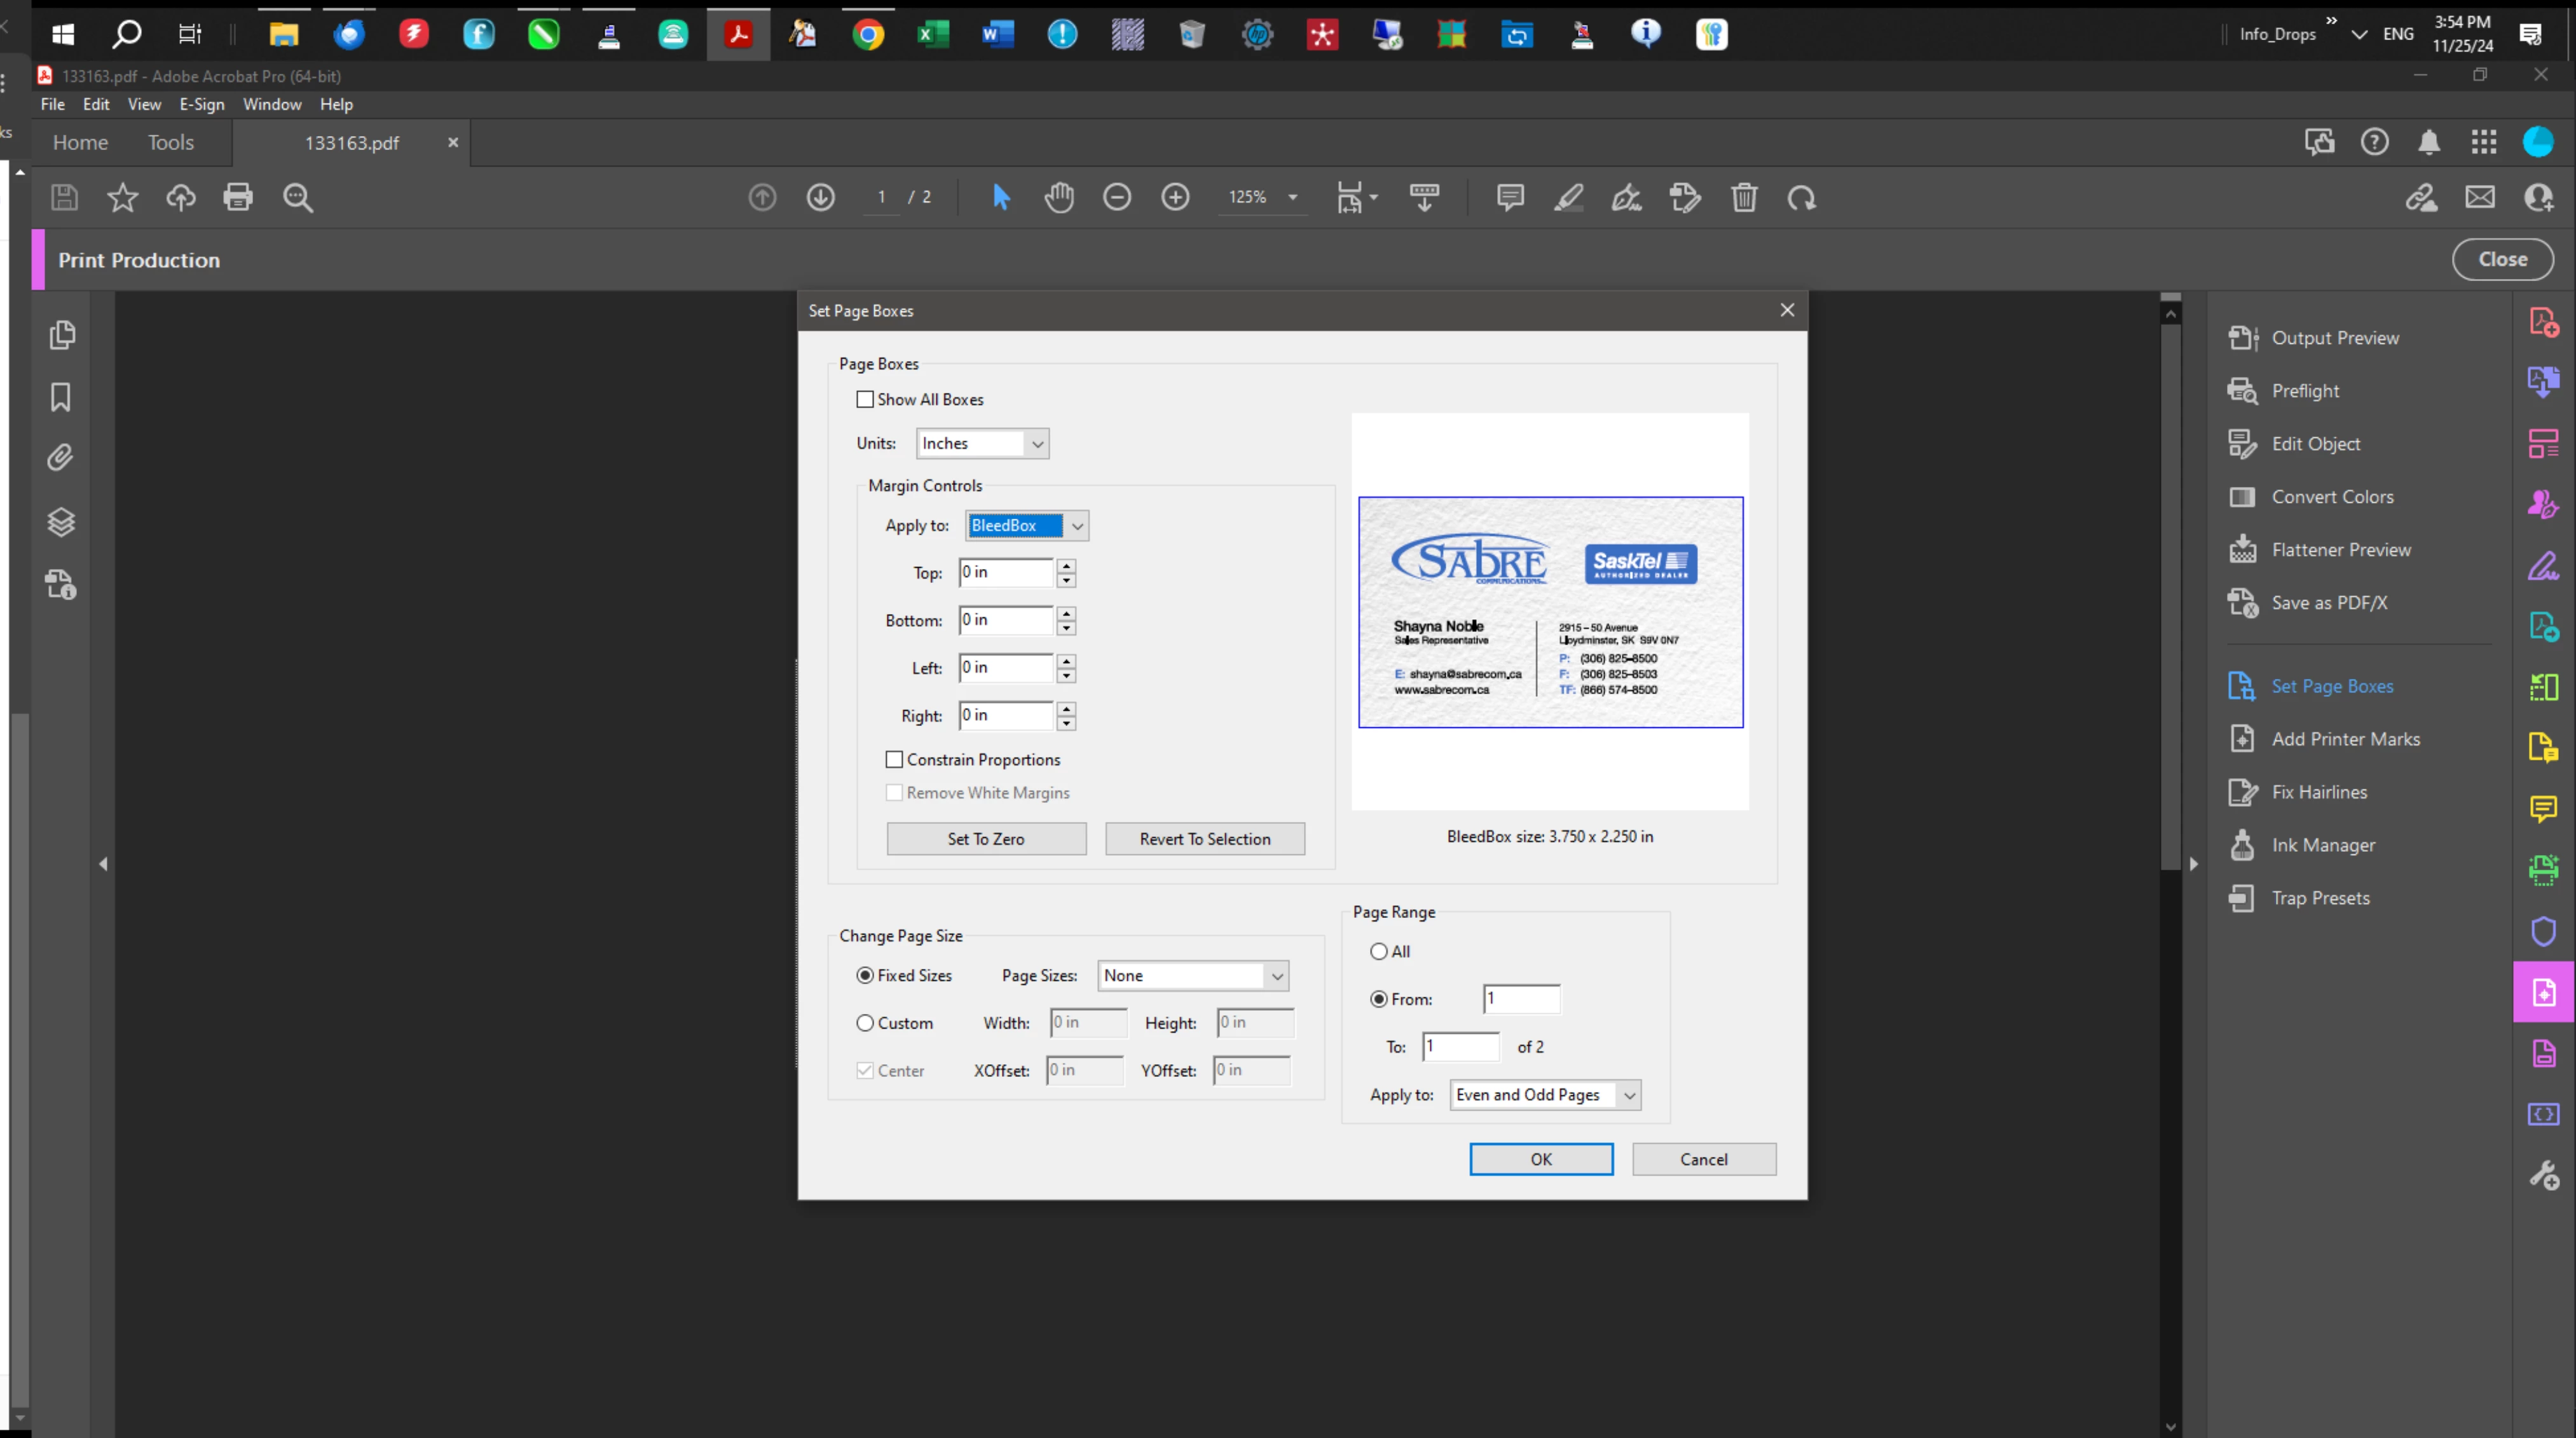Click the Ink Manager icon

tap(2242, 845)
